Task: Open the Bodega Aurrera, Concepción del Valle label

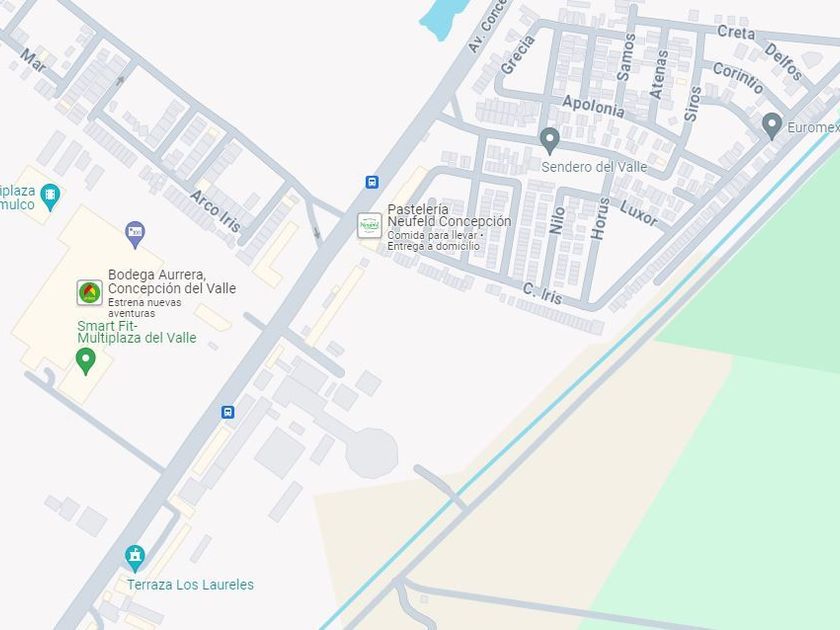Action: [x=172, y=281]
